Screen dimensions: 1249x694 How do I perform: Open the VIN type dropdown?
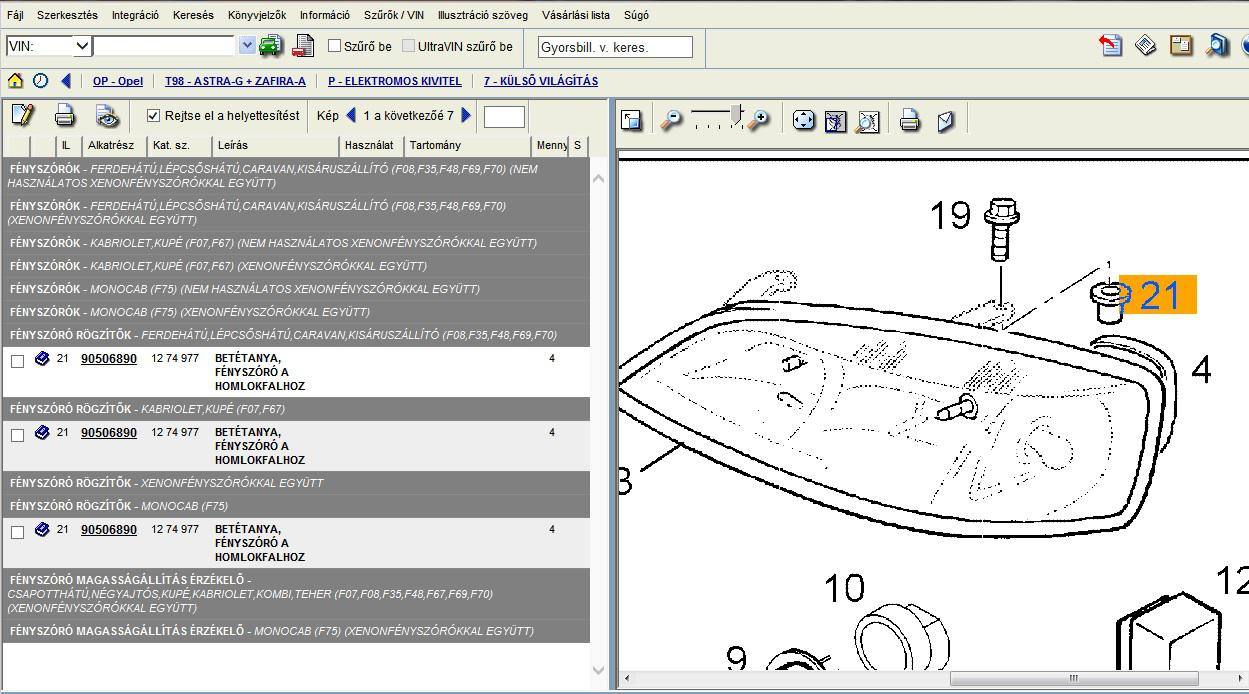[x=82, y=46]
